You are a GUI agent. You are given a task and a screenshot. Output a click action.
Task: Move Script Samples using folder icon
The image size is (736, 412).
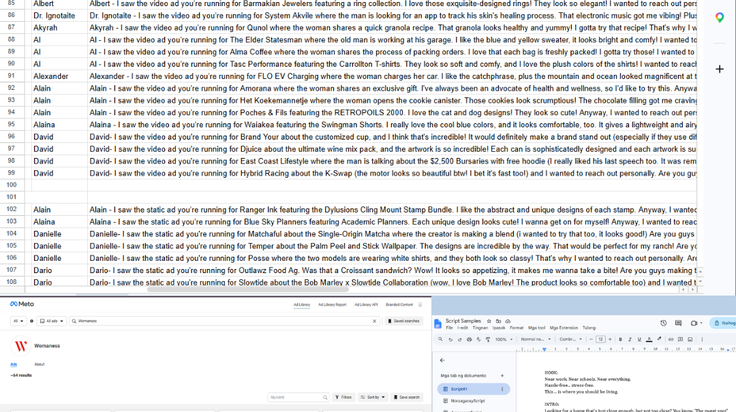pos(498,321)
